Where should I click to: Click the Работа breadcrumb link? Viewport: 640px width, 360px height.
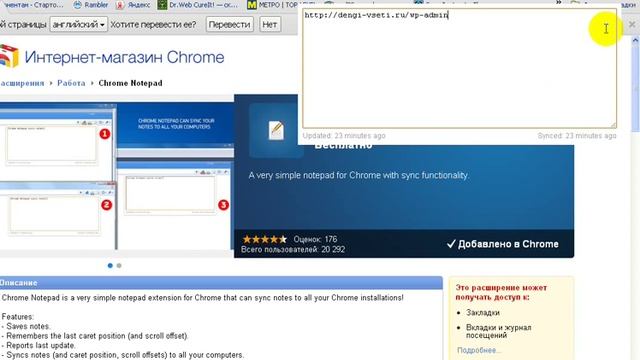[71, 83]
